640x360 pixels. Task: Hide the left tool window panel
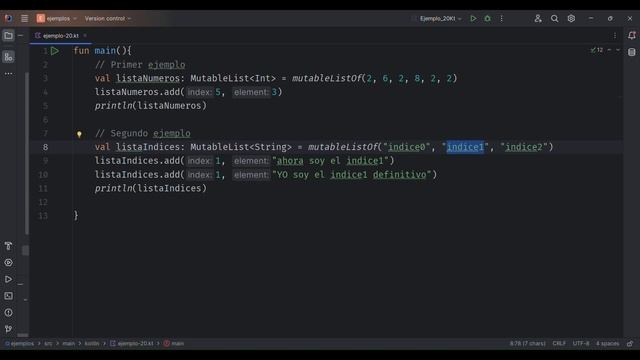(20, 36)
